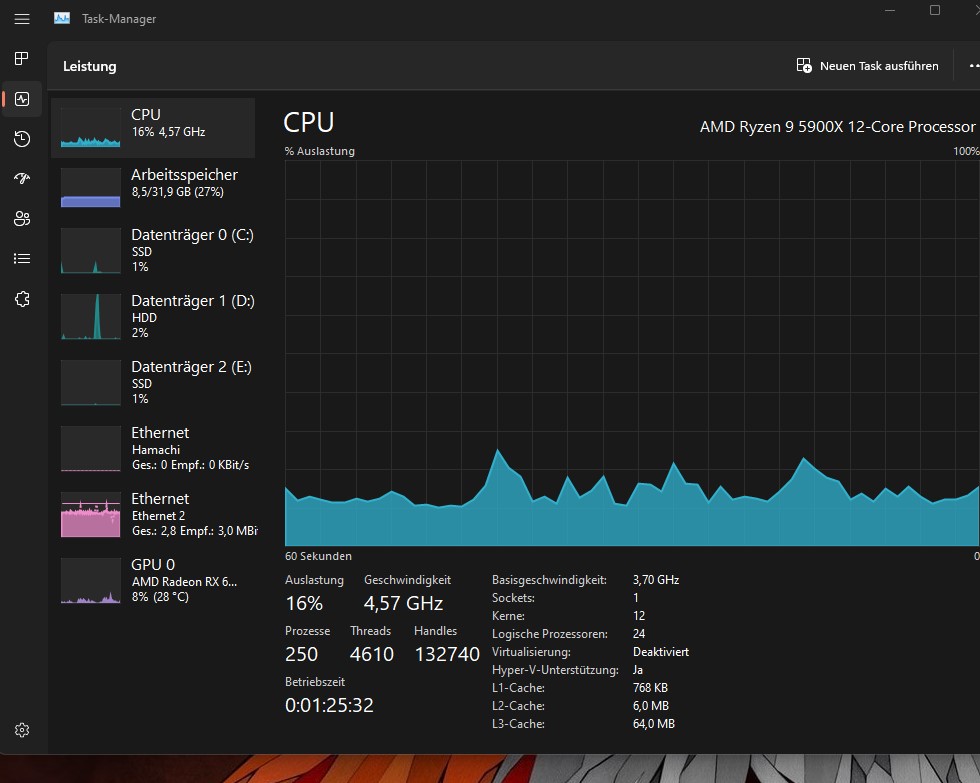Click the Datenträger 1 mini graph thumbnail
Screen dimensions: 980x783
click(x=91, y=317)
